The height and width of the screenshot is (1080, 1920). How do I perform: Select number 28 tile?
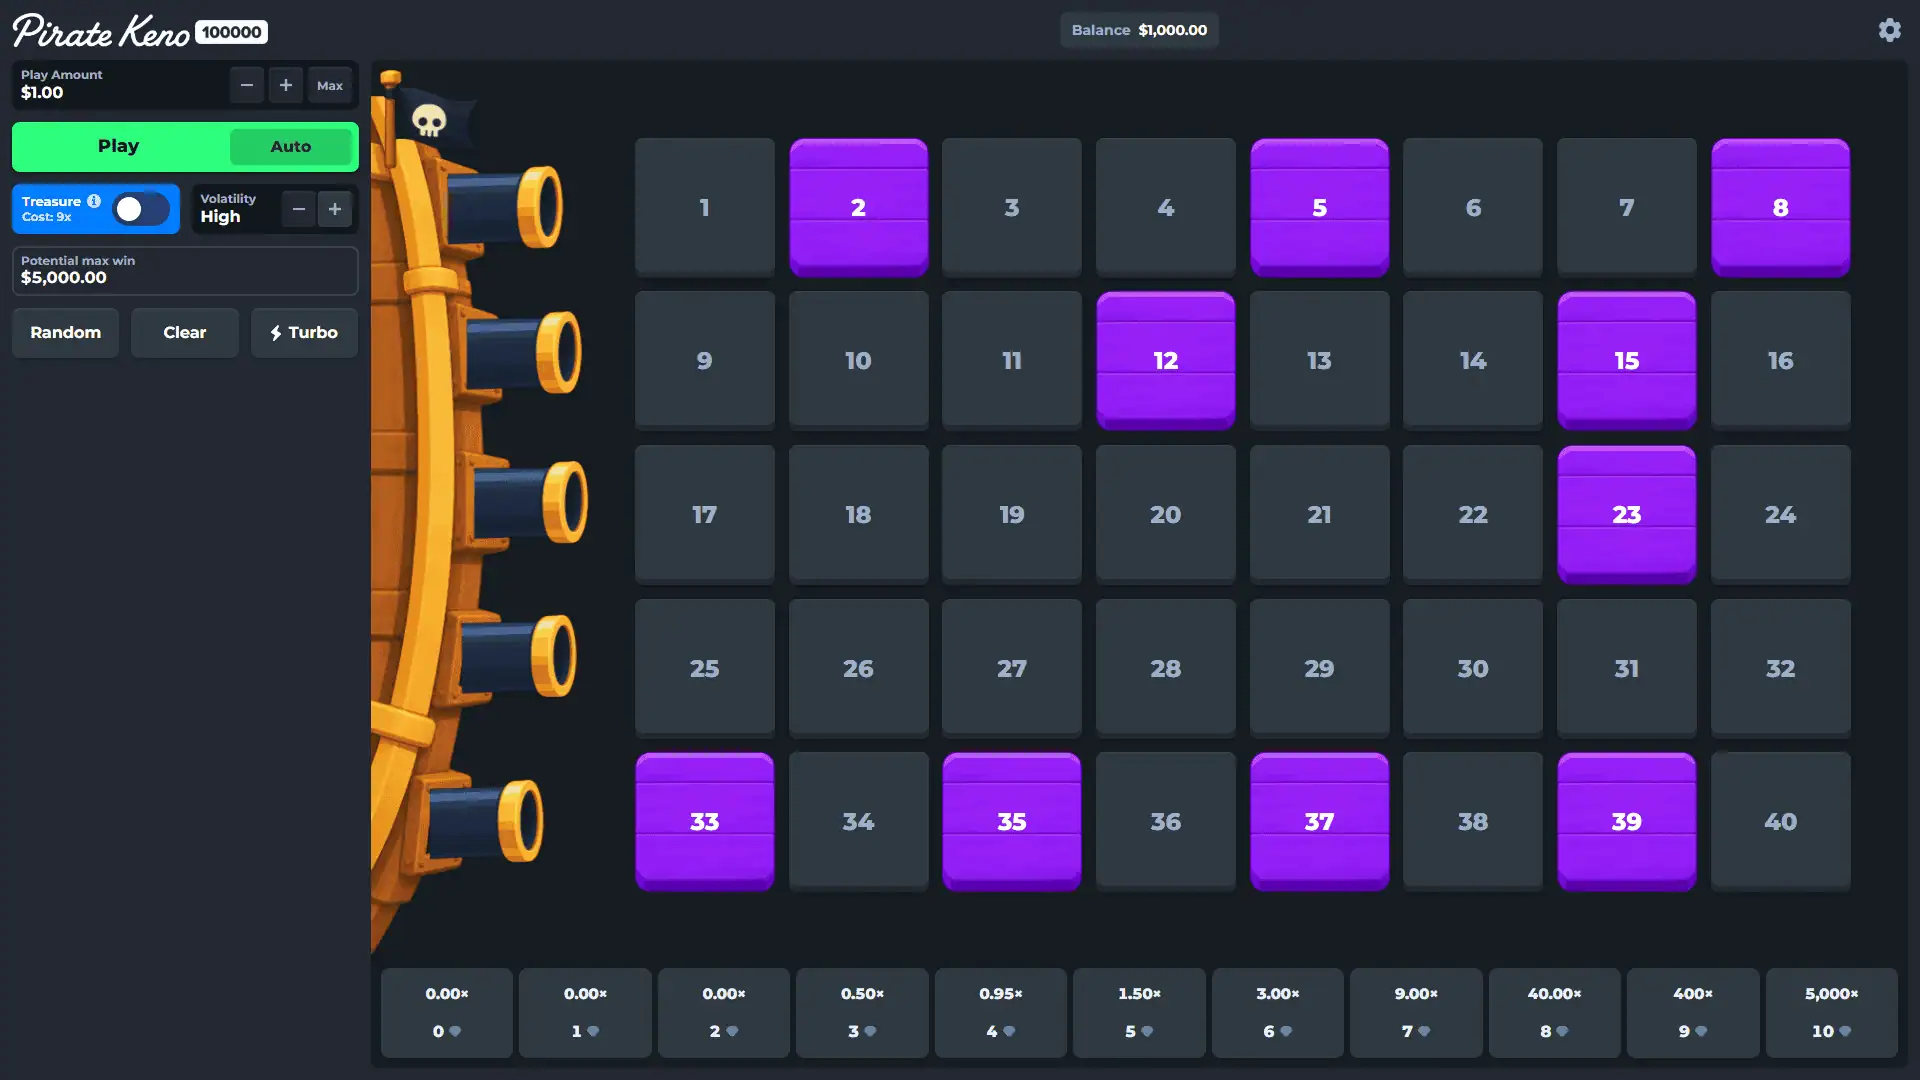click(1165, 668)
